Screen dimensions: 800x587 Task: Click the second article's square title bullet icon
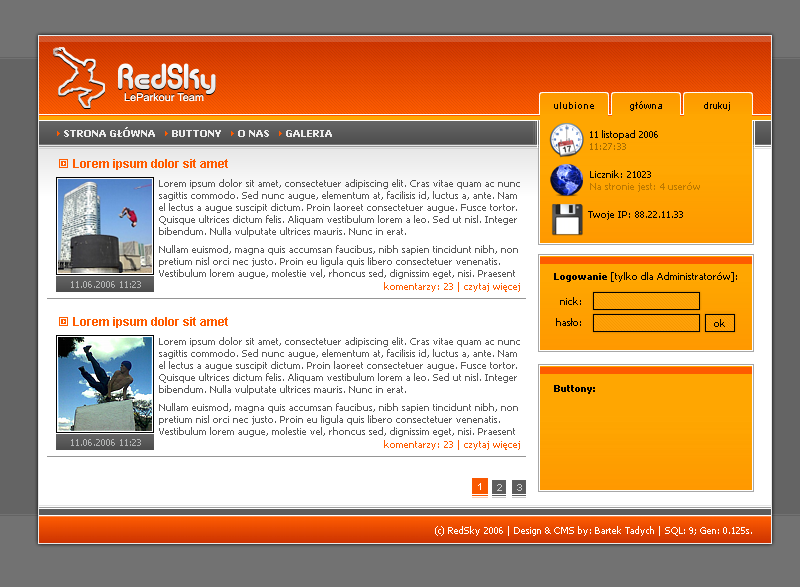pyautogui.click(x=63, y=322)
